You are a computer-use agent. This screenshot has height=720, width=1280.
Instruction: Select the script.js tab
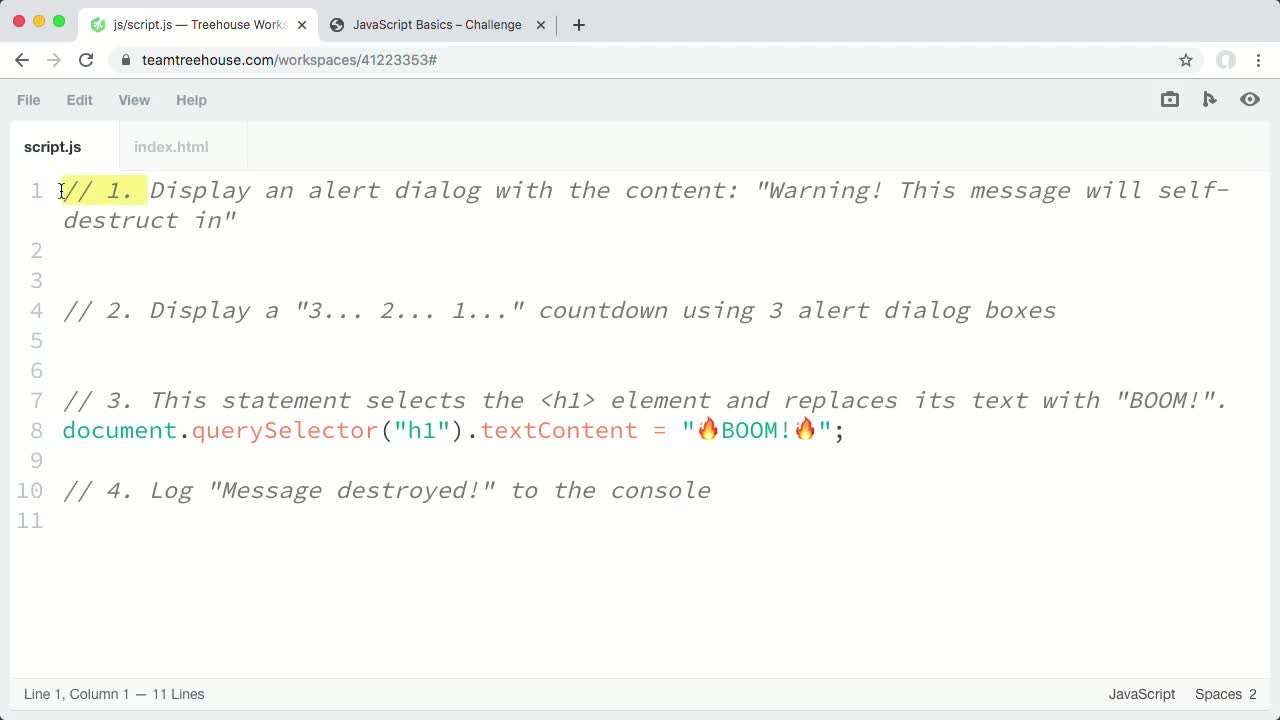coord(52,146)
